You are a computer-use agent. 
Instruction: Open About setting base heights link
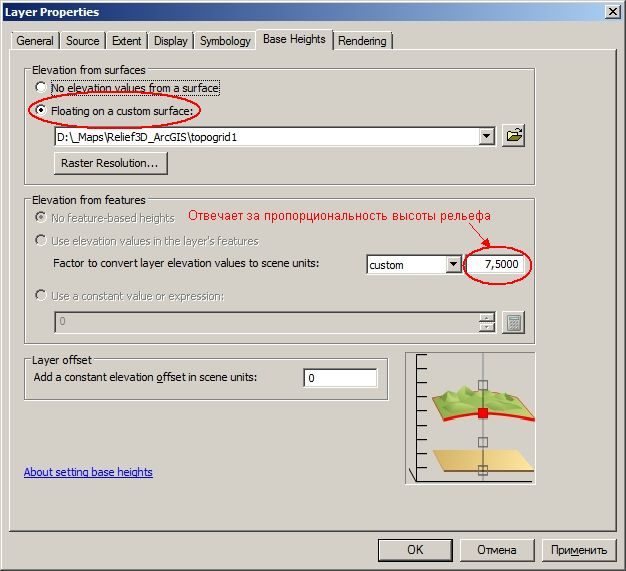[88, 472]
